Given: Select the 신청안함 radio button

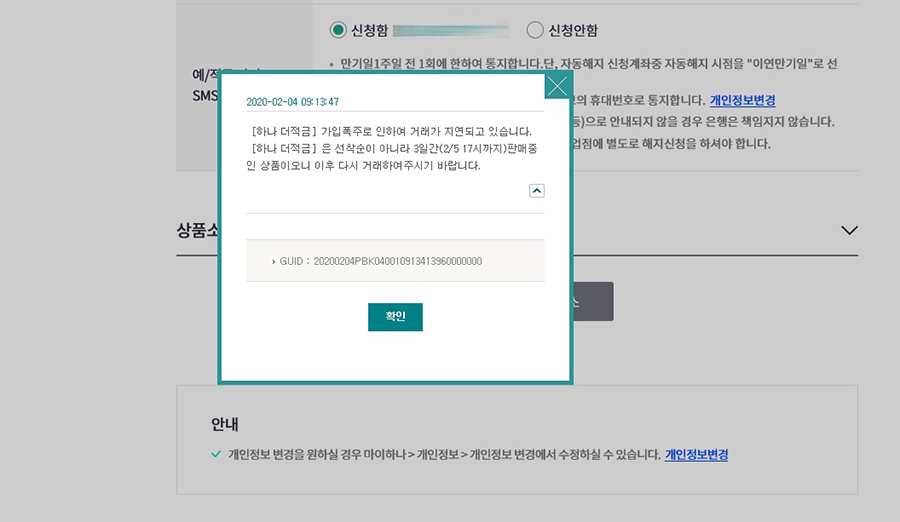Looking at the screenshot, I should click(x=534, y=30).
